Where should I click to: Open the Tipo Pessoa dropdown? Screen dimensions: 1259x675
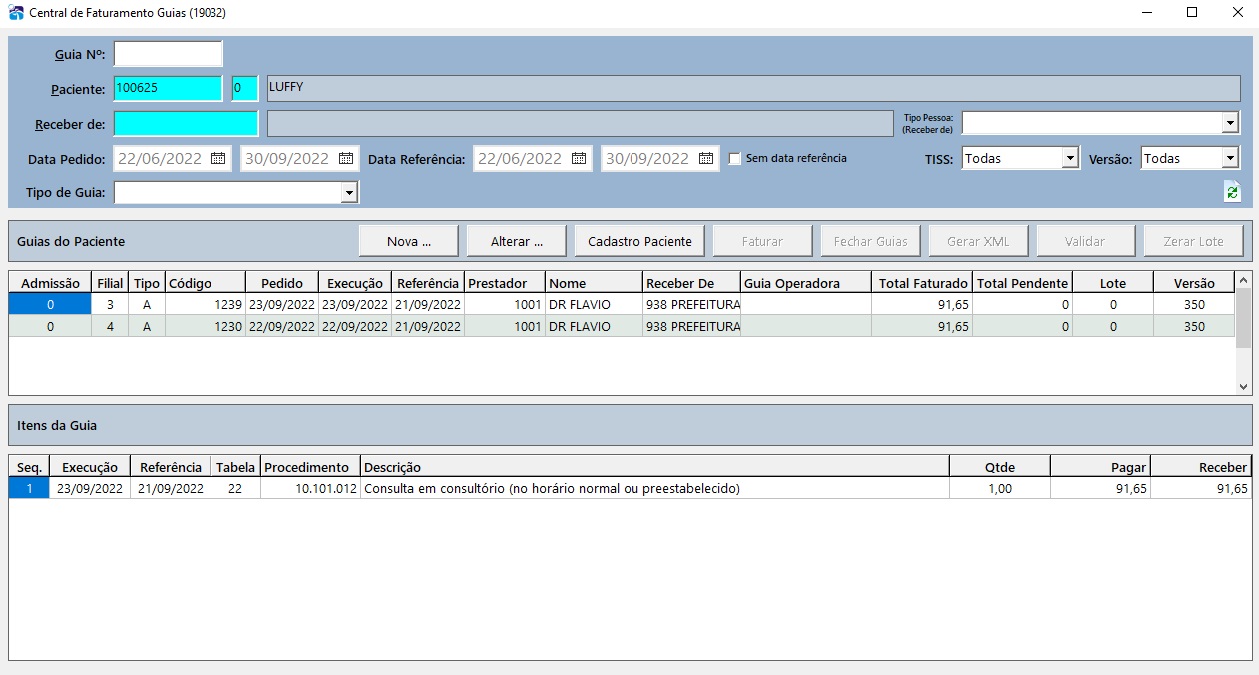tap(1230, 123)
